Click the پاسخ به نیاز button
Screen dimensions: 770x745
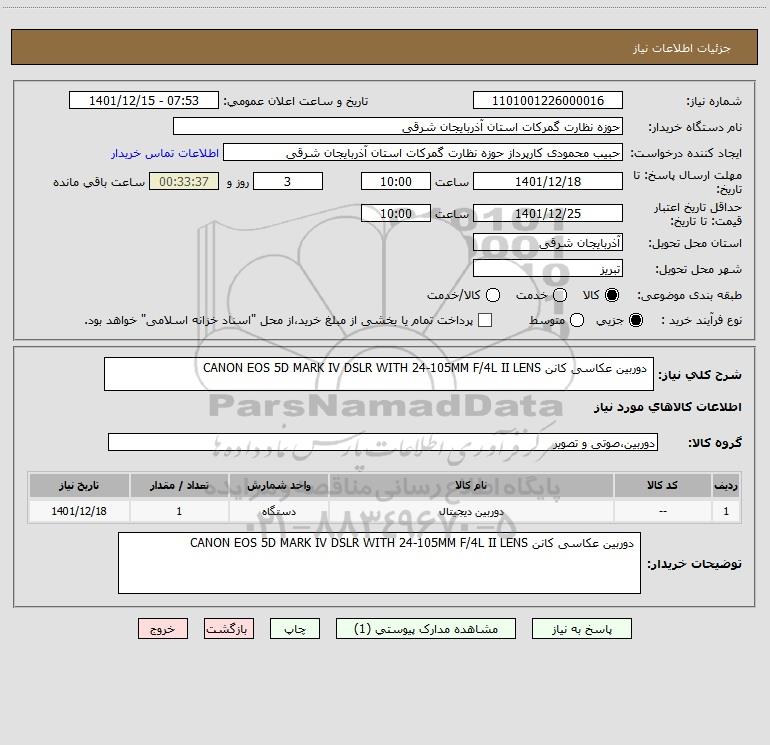point(581,629)
